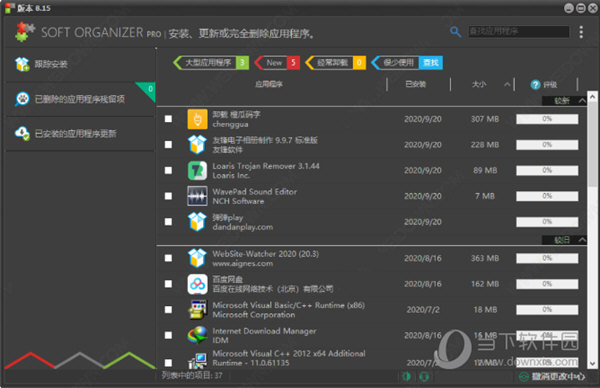Screen dimensions: 600x388
Task: Click the Internet Download Manager name text
Action: (x=264, y=331)
